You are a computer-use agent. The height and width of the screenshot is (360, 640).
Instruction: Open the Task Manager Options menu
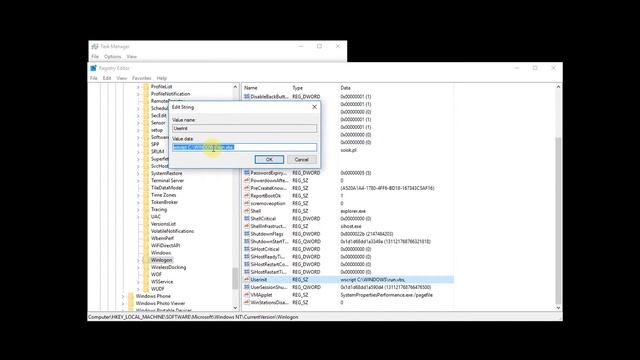pyautogui.click(x=113, y=57)
